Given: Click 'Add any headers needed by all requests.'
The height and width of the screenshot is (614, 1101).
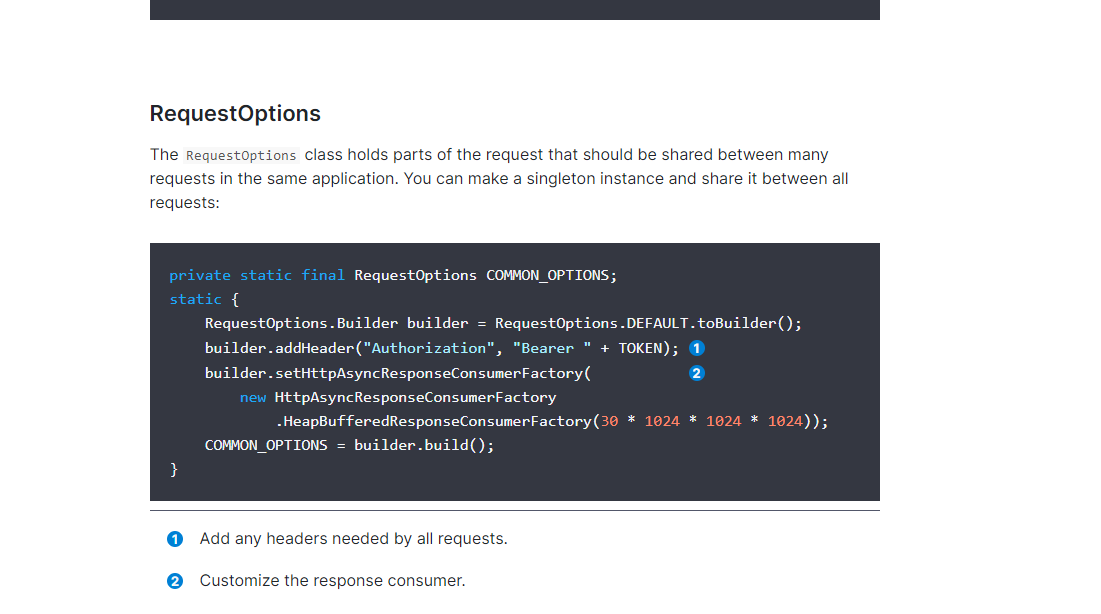Looking at the screenshot, I should [353, 538].
